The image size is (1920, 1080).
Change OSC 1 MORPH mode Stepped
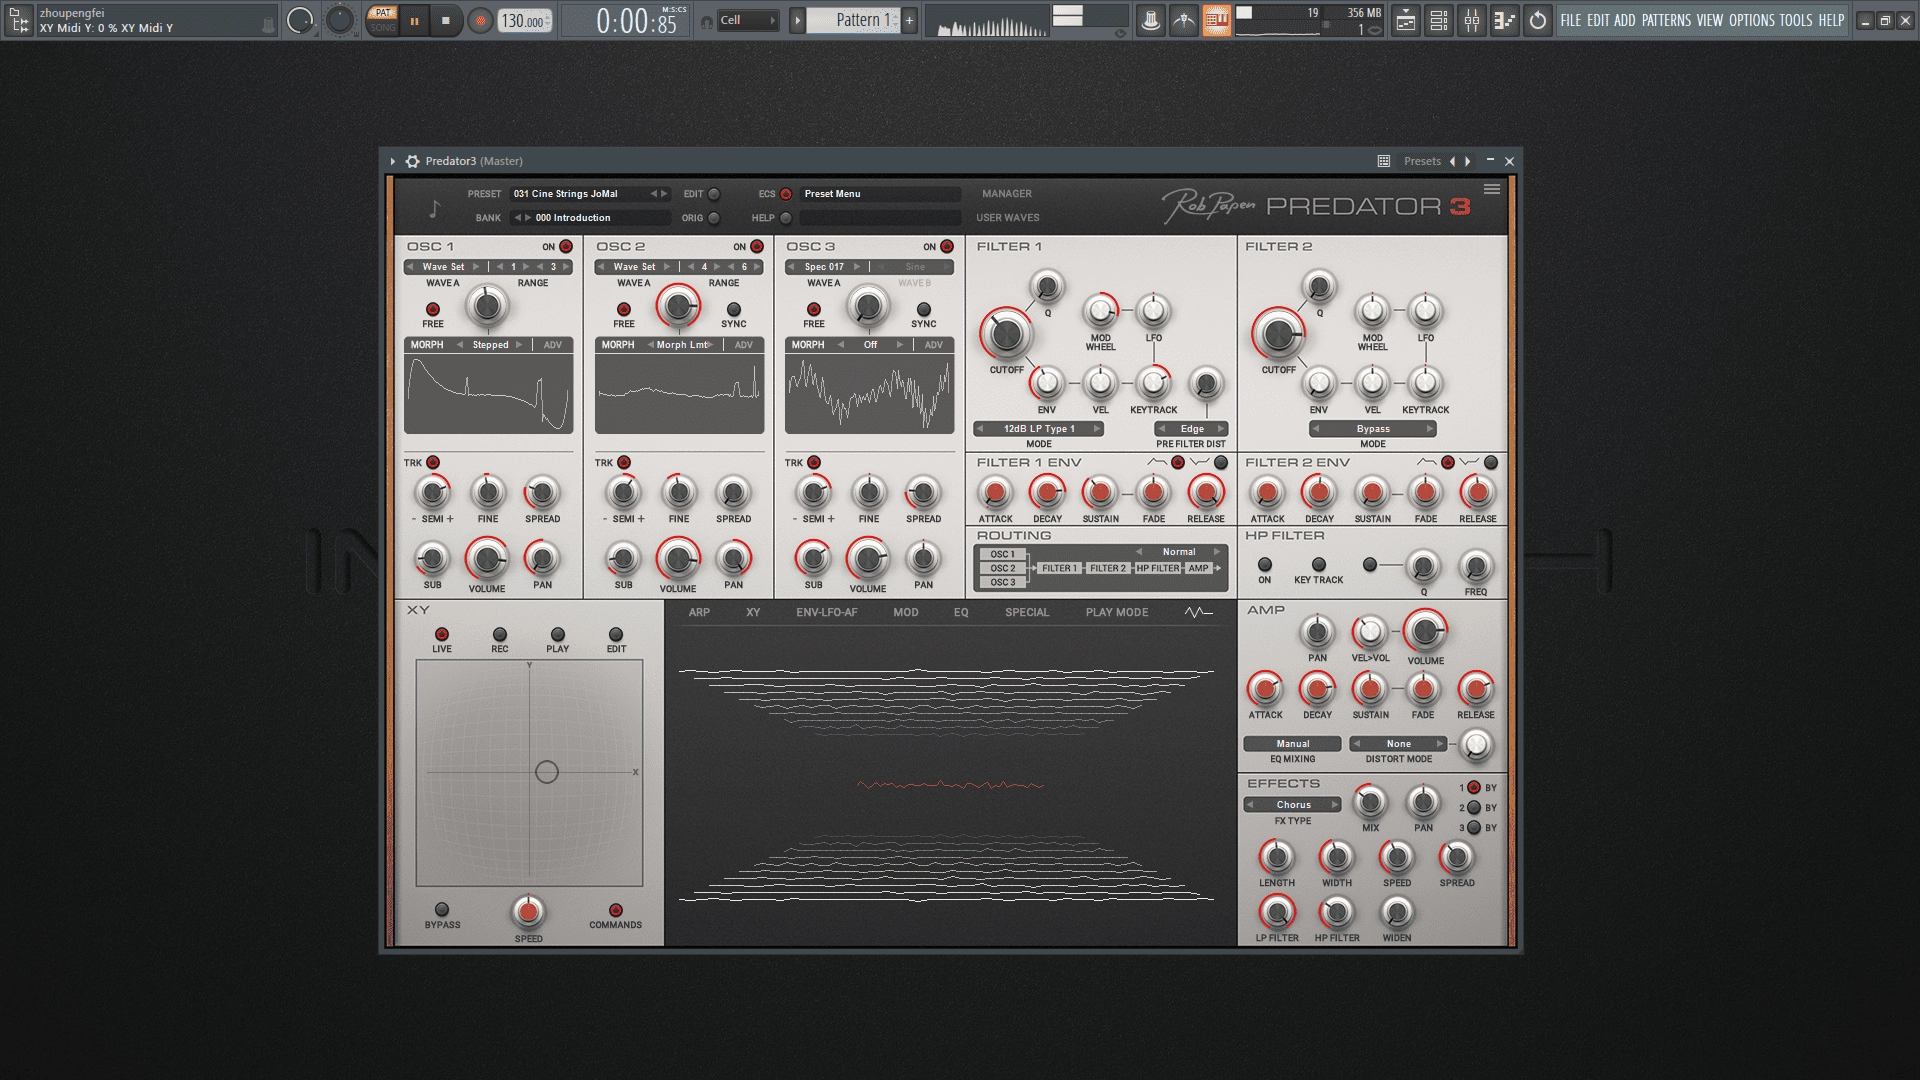[x=490, y=345]
